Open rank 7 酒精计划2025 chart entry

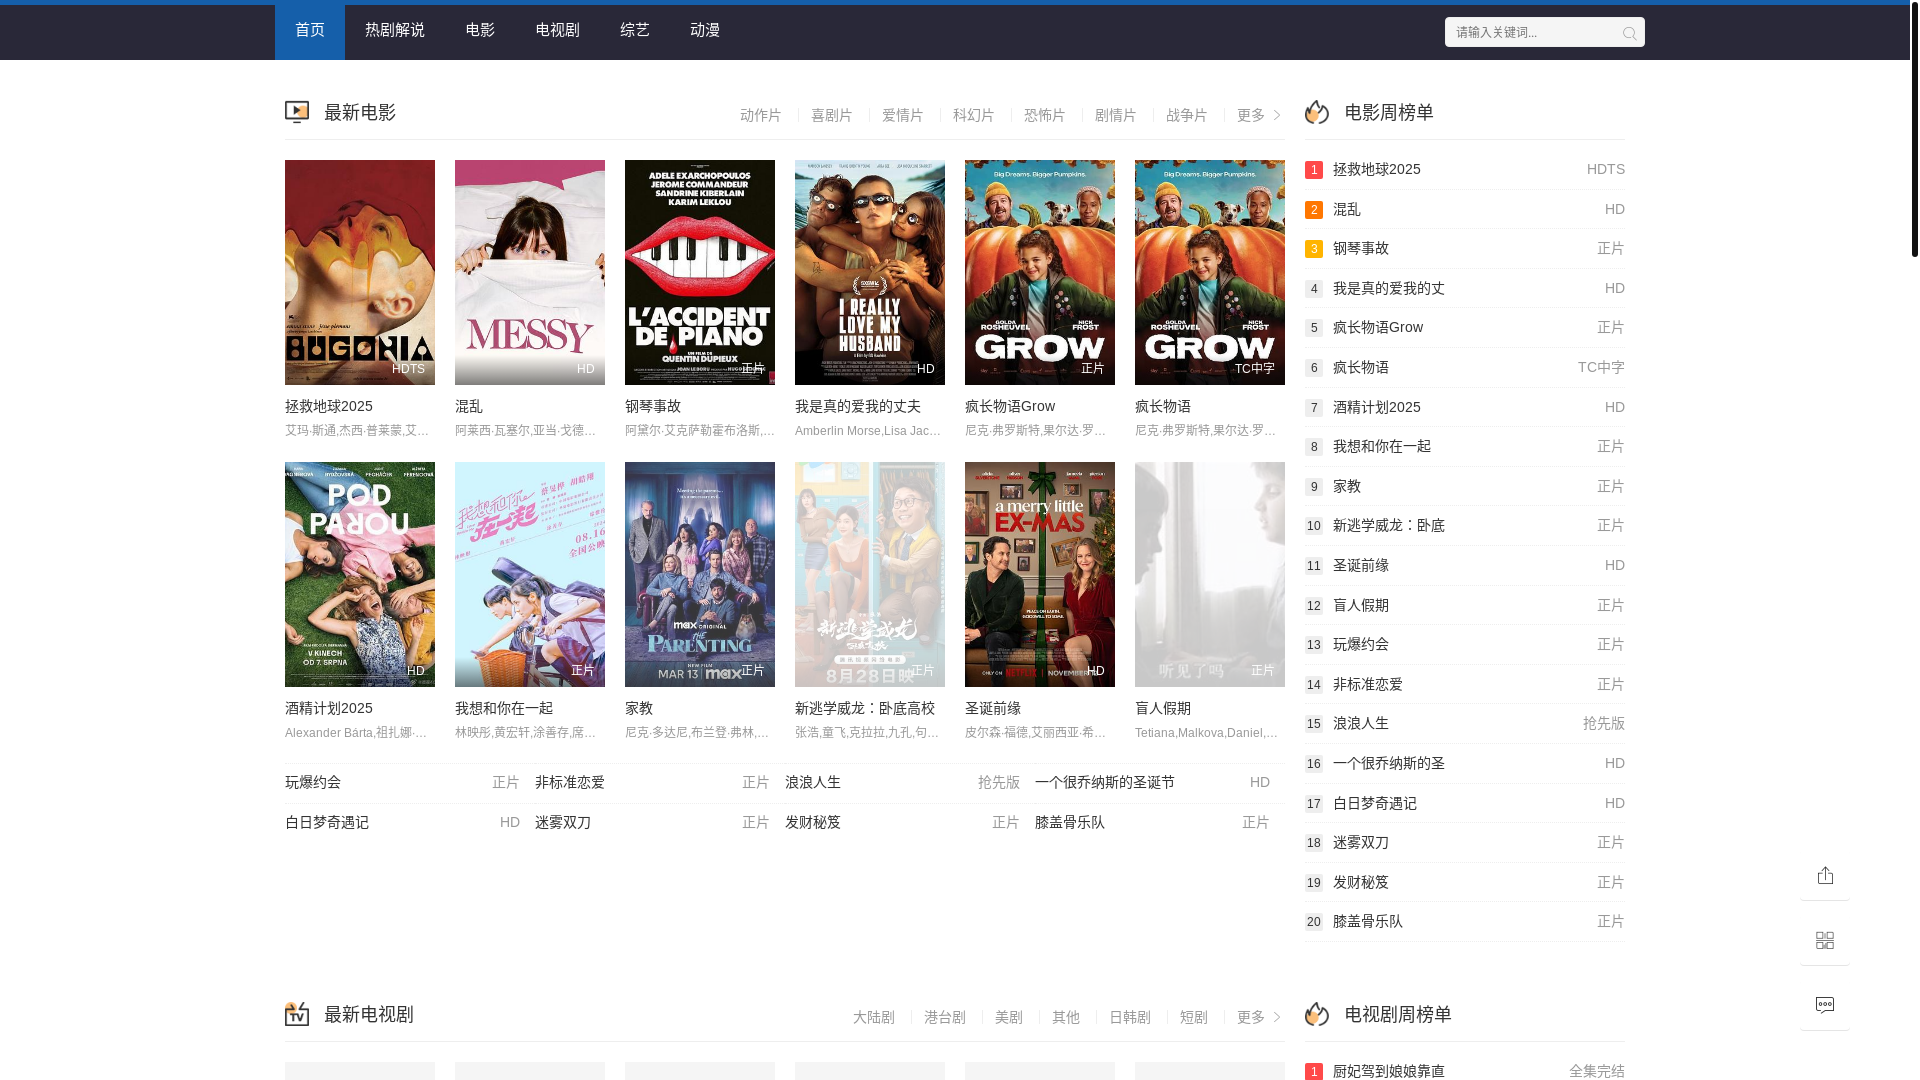[x=1465, y=407]
